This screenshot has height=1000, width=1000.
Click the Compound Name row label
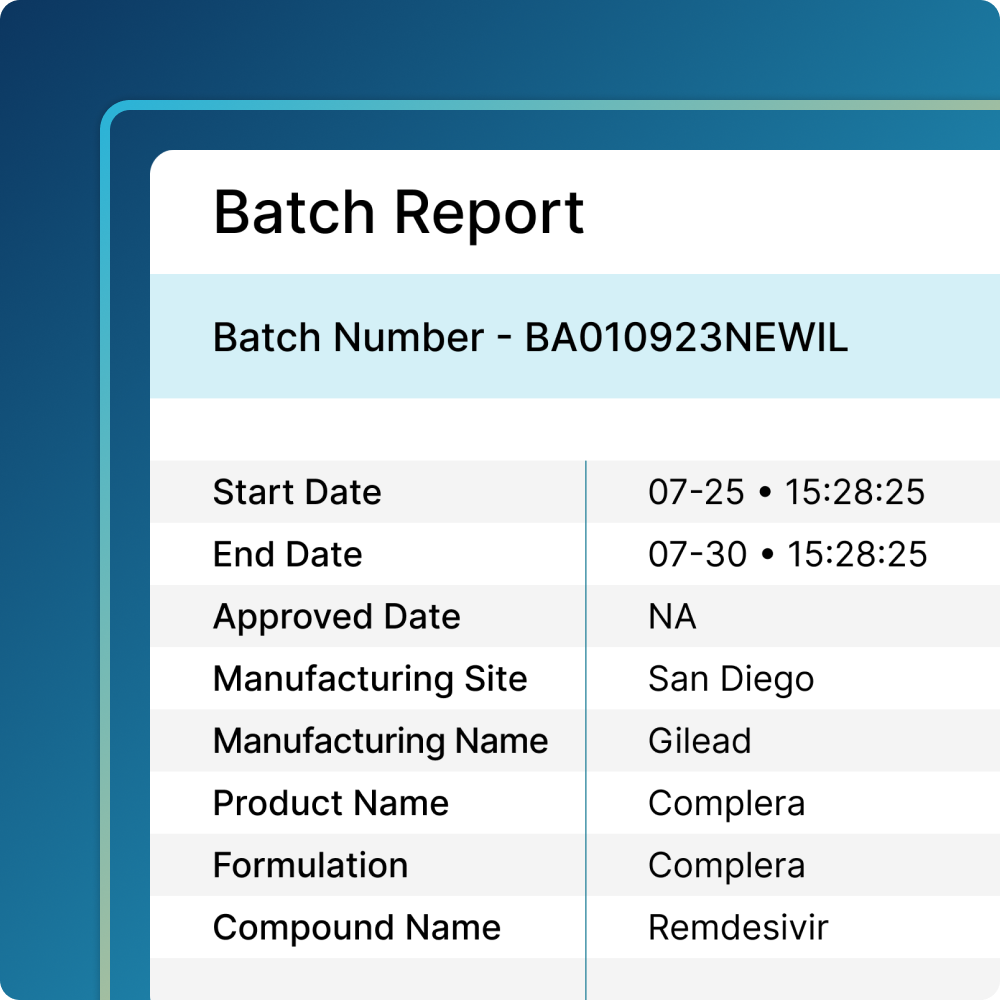pos(357,927)
